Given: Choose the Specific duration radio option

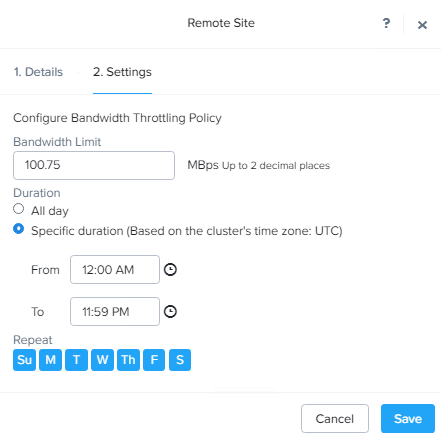Looking at the screenshot, I should pos(18,229).
